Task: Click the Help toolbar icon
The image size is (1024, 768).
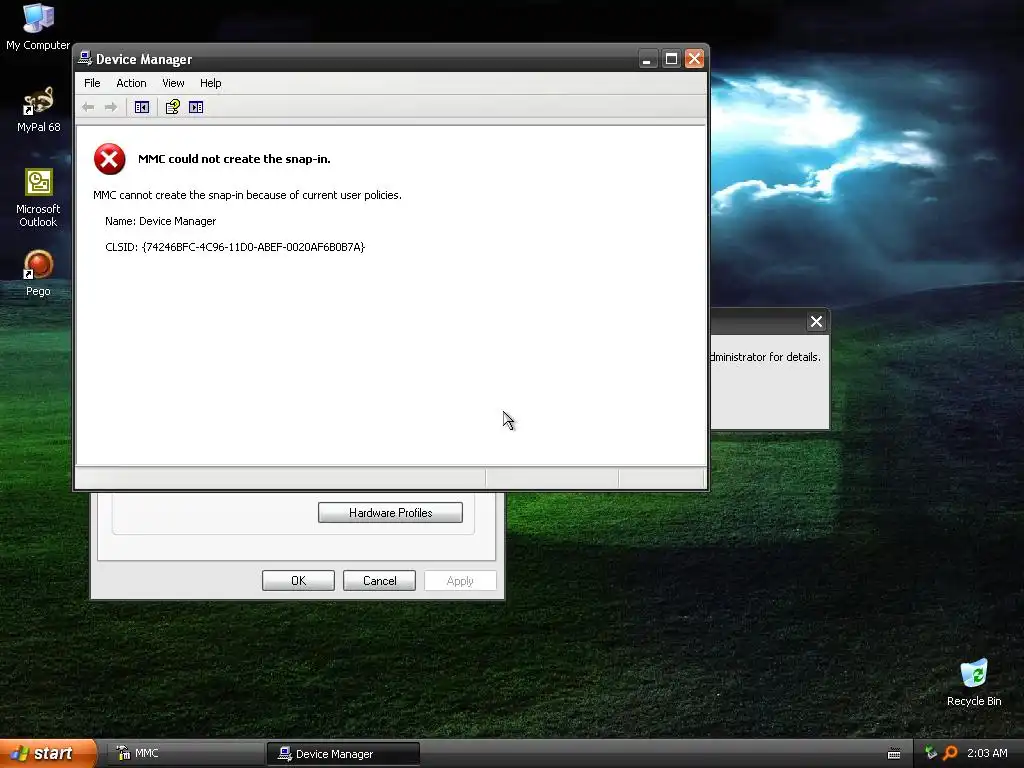Action: (172, 107)
